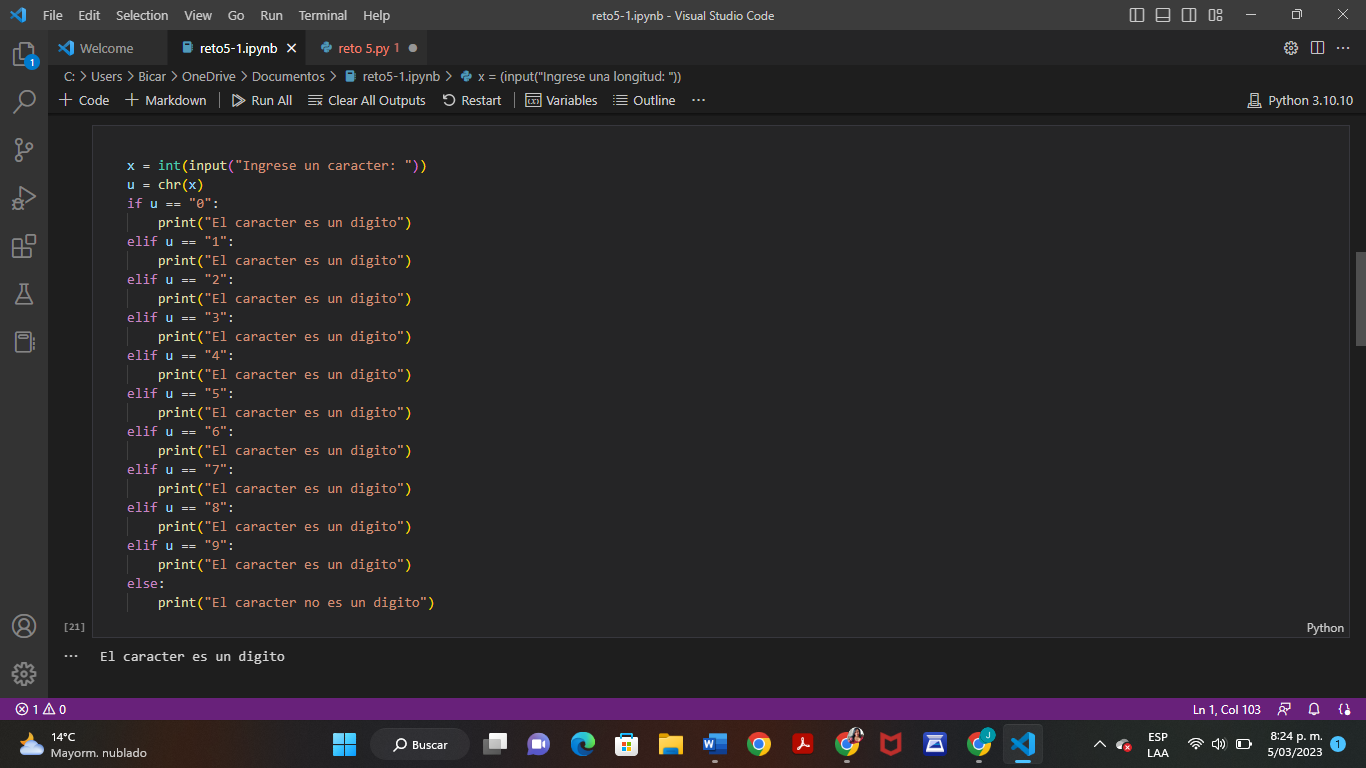The image size is (1366, 768).
Task: Restart the notebook kernel
Action: [471, 100]
